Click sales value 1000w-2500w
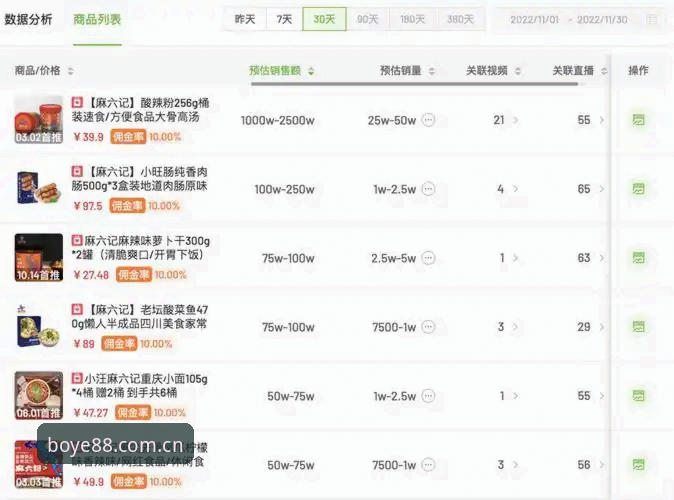 [277, 120]
